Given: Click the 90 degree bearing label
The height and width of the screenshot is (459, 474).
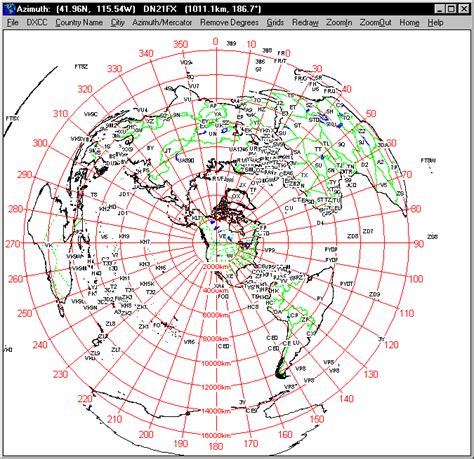Looking at the screenshot, I should (419, 244).
